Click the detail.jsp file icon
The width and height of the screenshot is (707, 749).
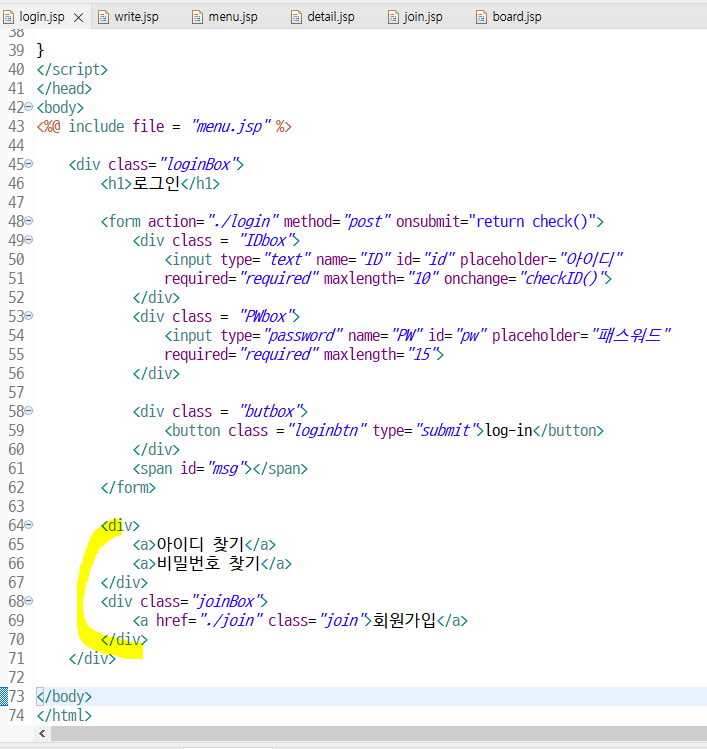(x=296, y=17)
